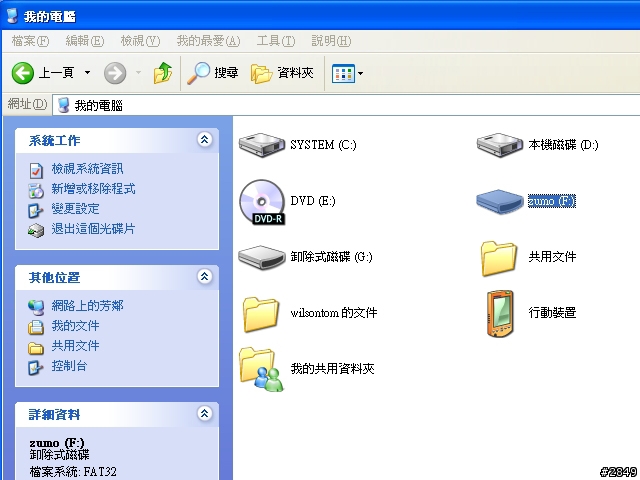
Task: Click the 本機磁碟 (D:) label
Action: [563, 145]
